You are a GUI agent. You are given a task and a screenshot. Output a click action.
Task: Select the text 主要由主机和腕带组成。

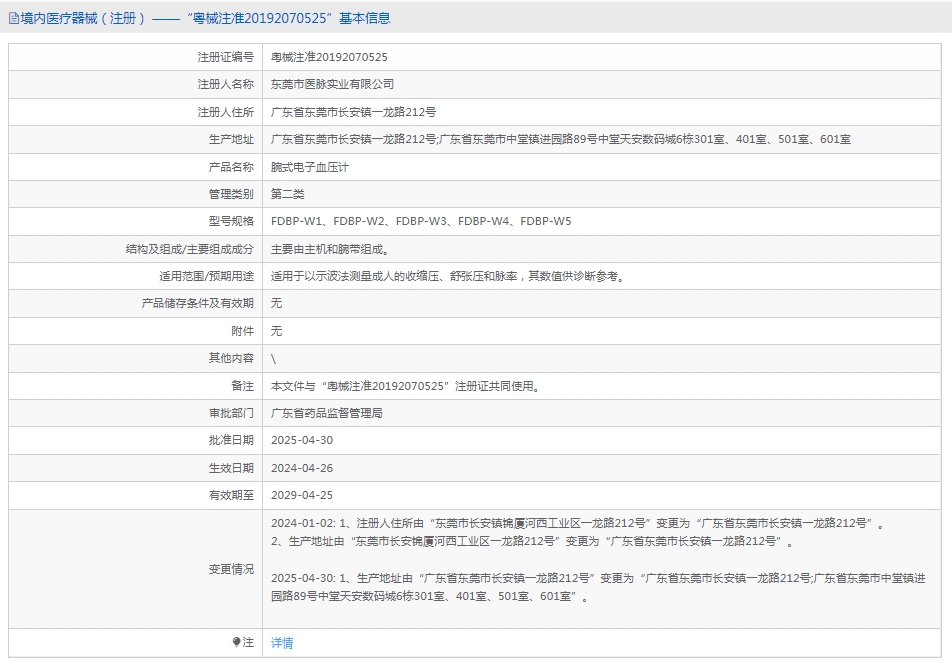(330, 249)
